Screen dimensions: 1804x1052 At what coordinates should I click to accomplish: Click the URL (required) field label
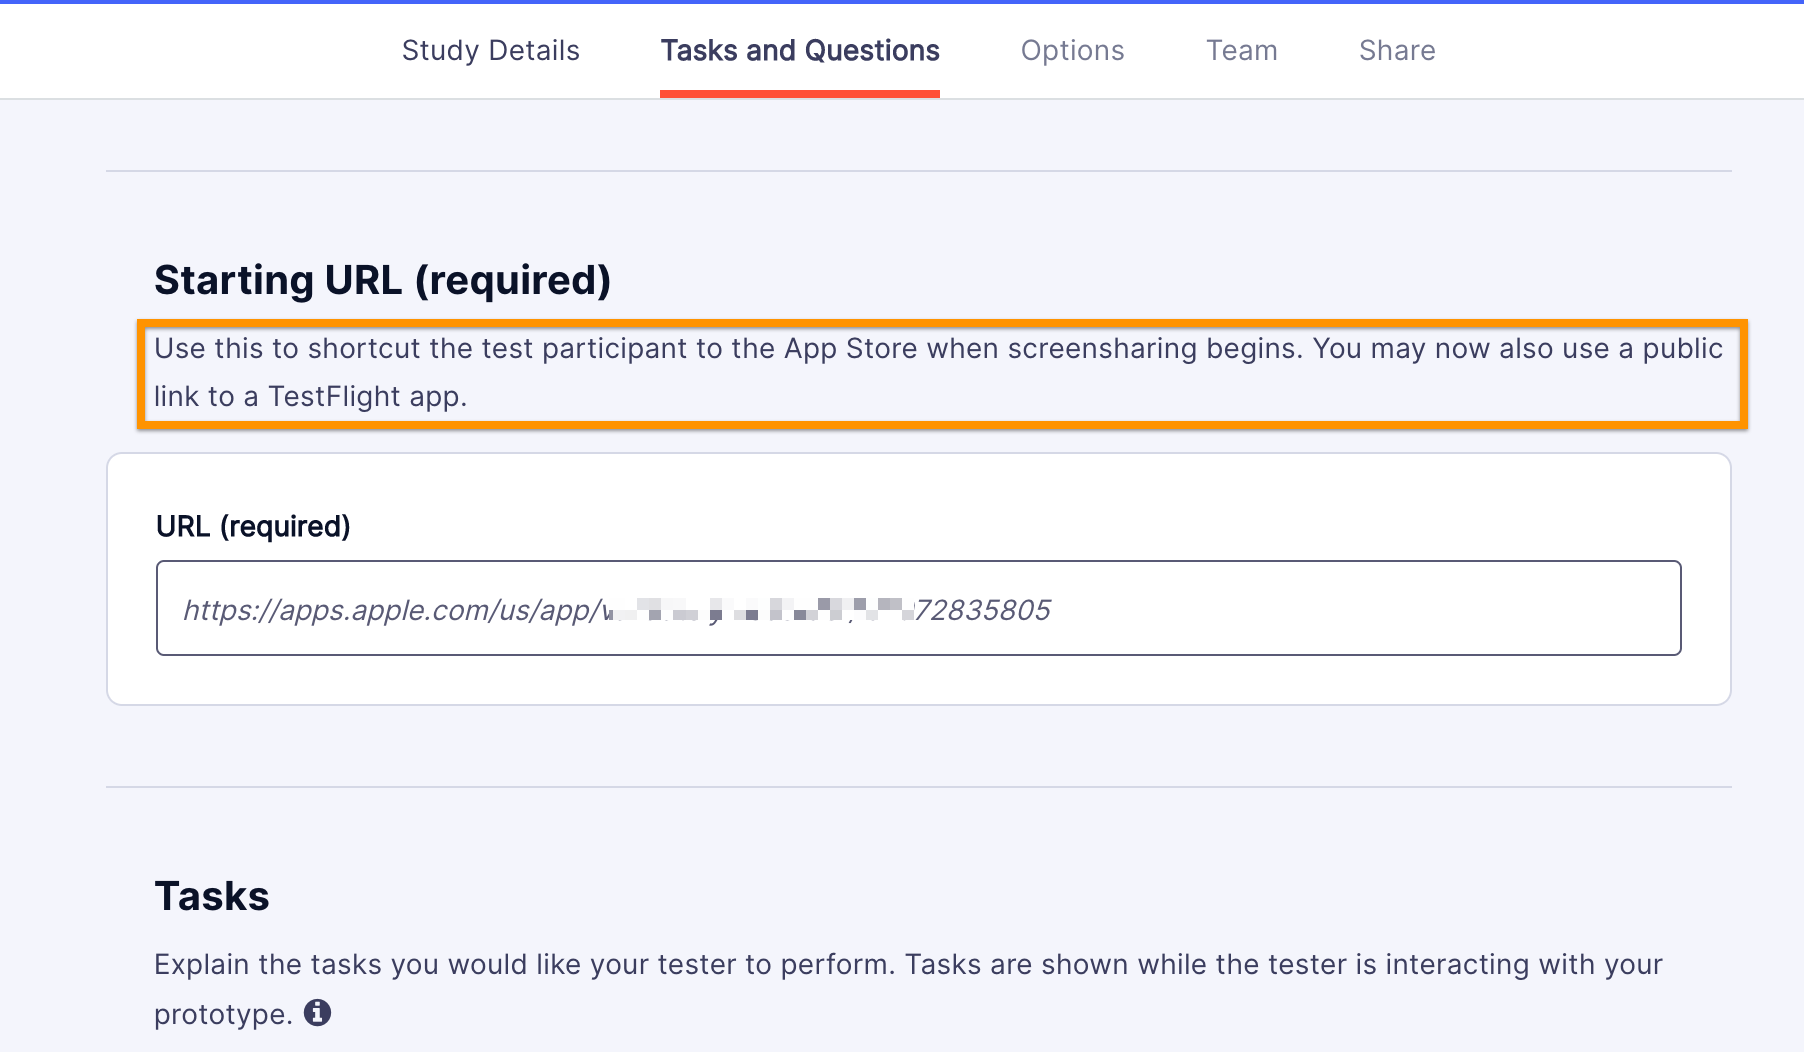pyautogui.click(x=253, y=526)
